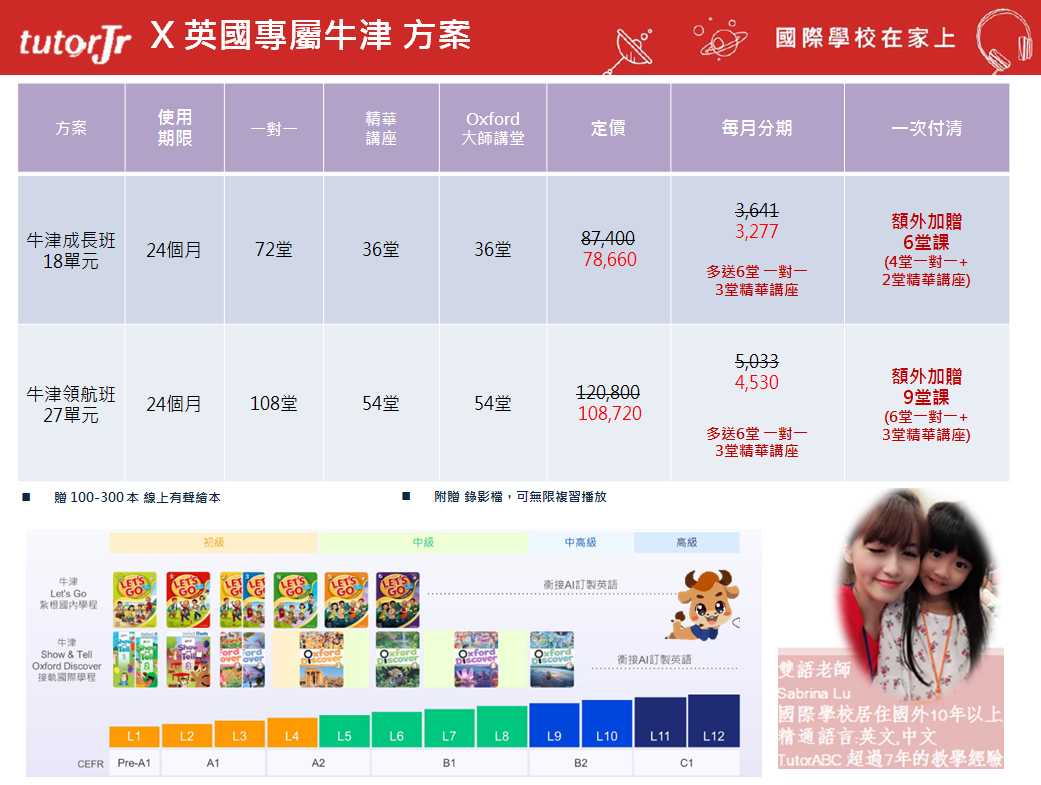Image resolution: width=1041 pixels, height=785 pixels.
Task: Click the 每月分期 column header
Action: click(757, 128)
